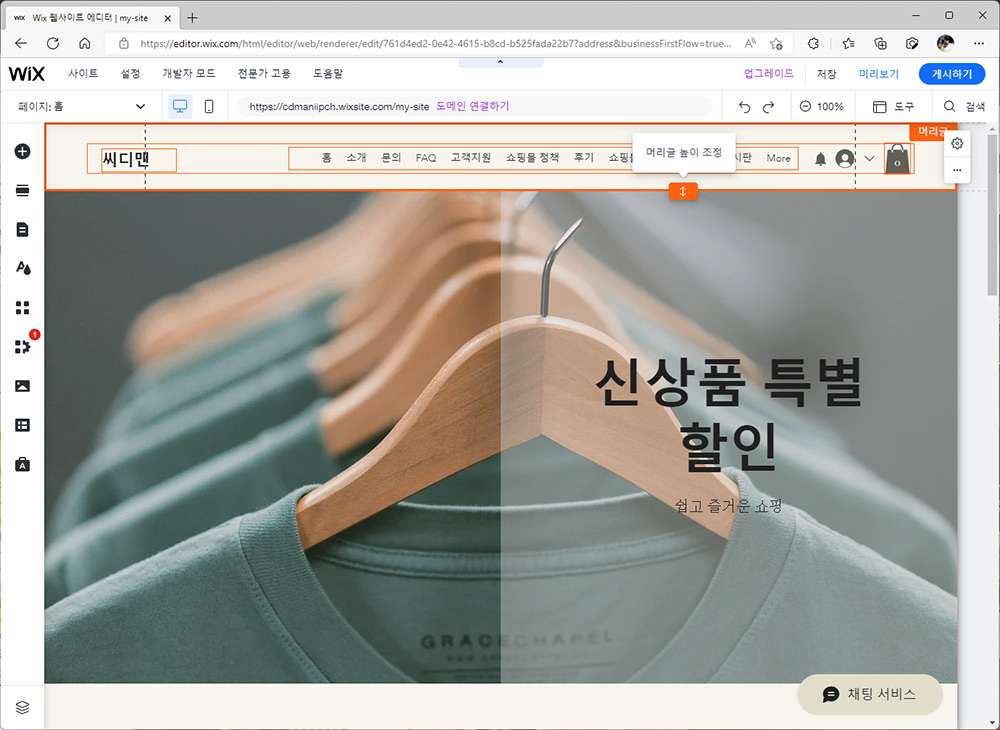The width and height of the screenshot is (1000, 730).
Task: Close the Wix editor browser tab
Action: pyautogui.click(x=168, y=18)
